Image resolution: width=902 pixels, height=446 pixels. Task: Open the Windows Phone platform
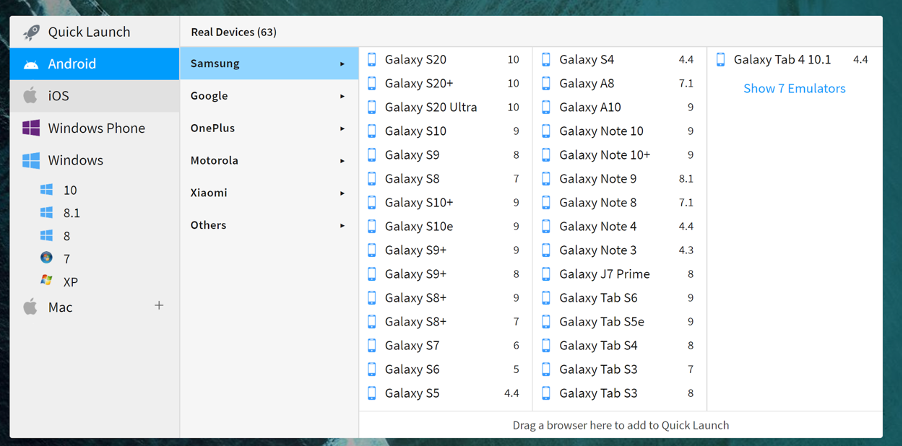(94, 128)
